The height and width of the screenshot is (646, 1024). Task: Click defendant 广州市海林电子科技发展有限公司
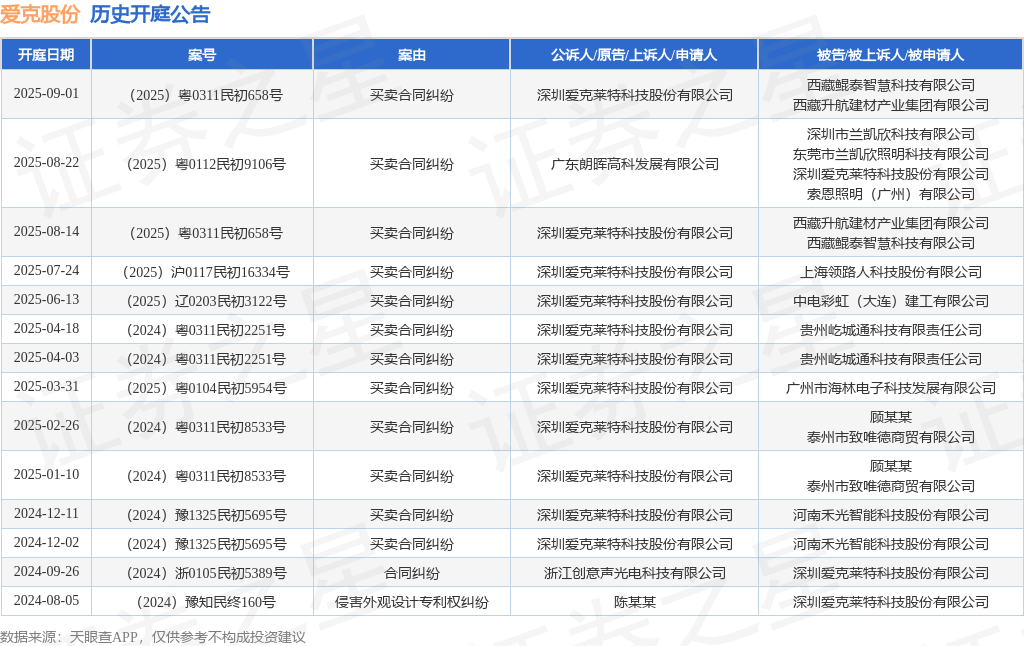click(891, 388)
